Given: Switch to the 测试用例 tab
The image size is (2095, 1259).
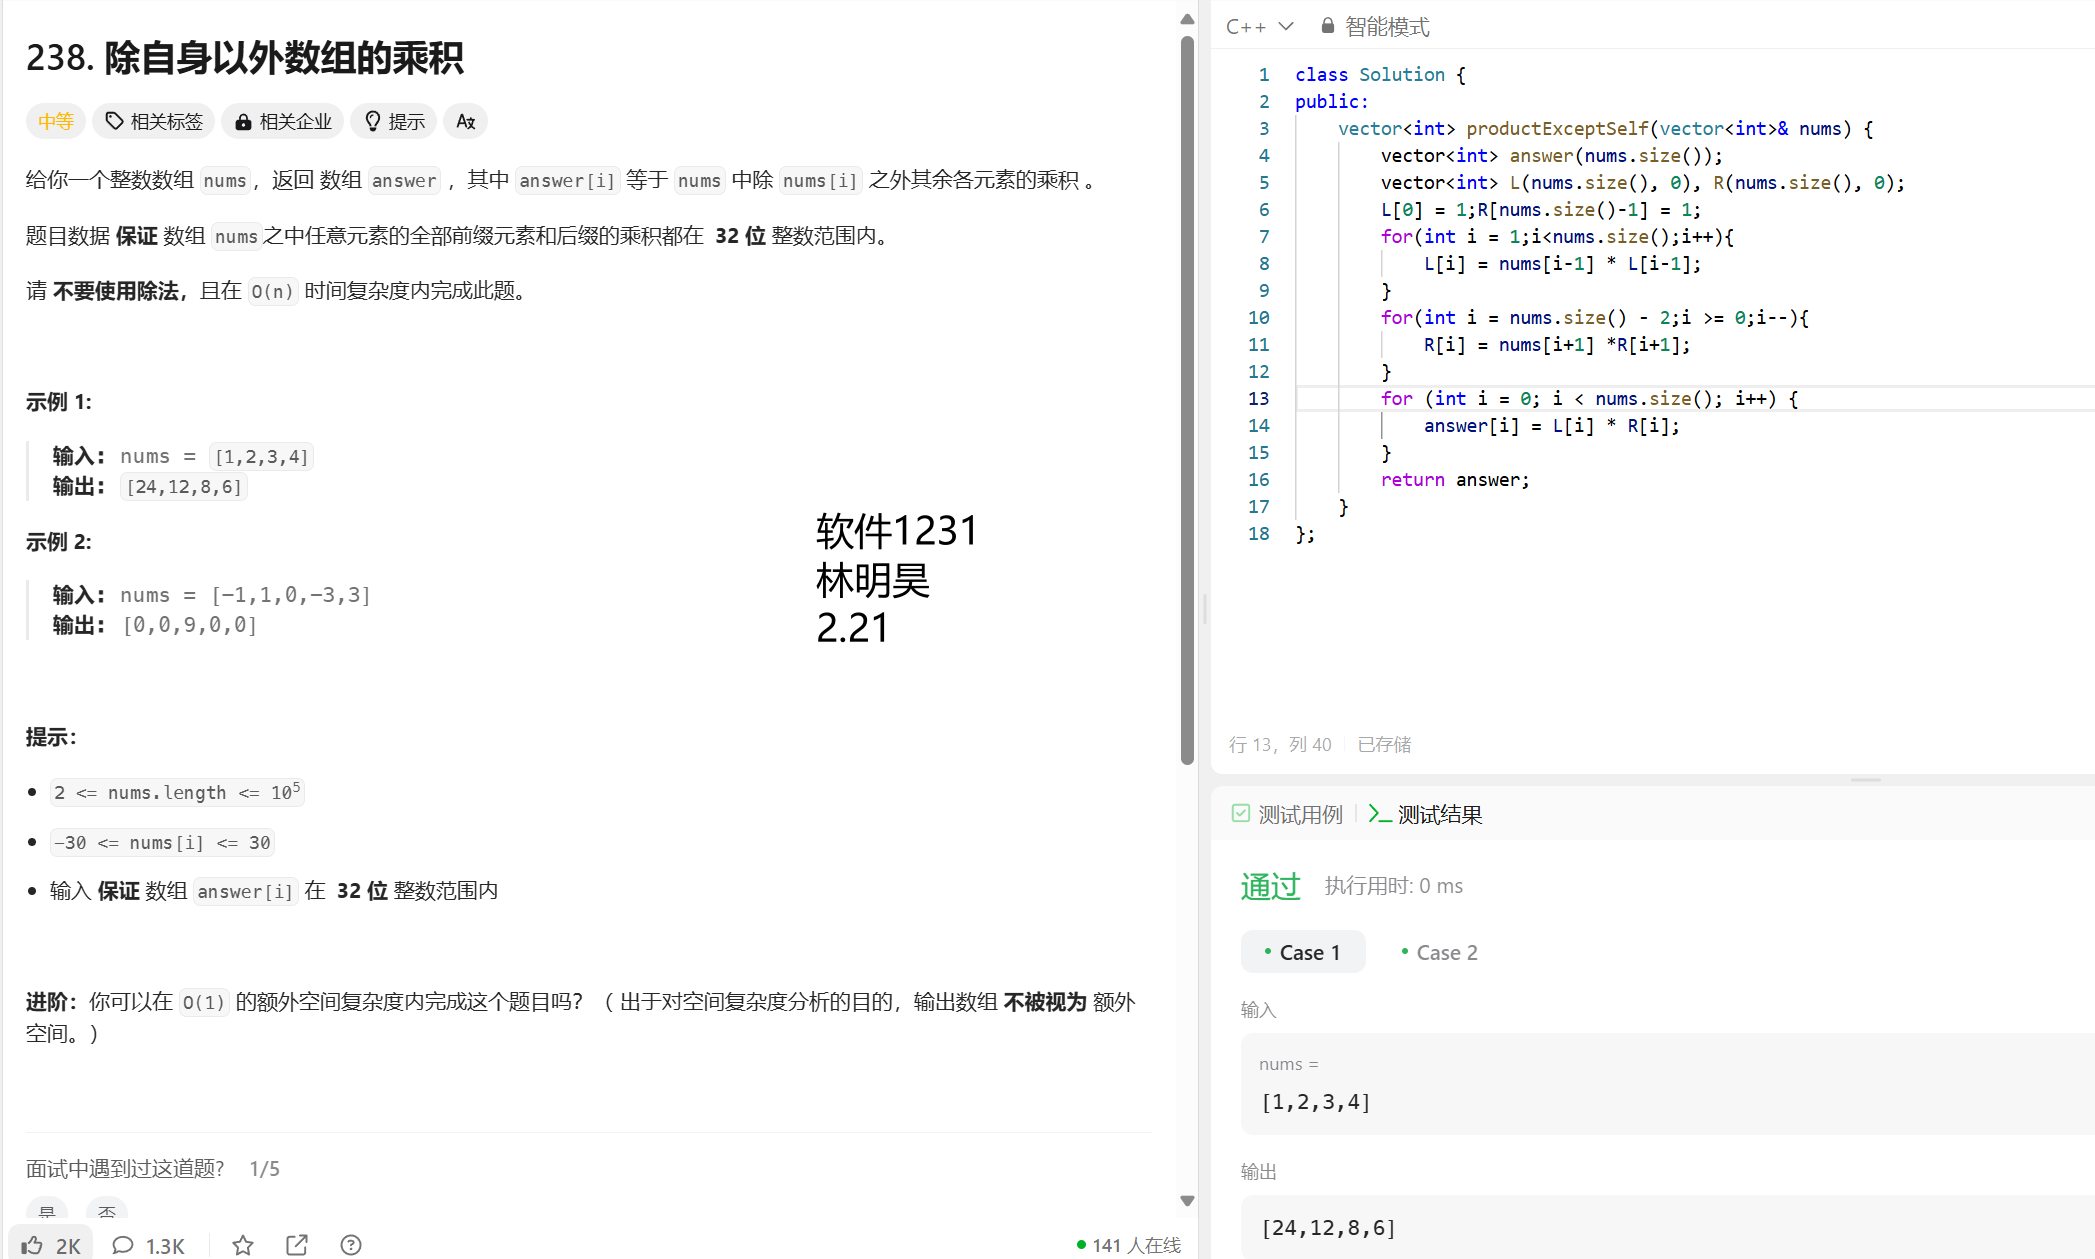Looking at the screenshot, I should click(x=1287, y=815).
